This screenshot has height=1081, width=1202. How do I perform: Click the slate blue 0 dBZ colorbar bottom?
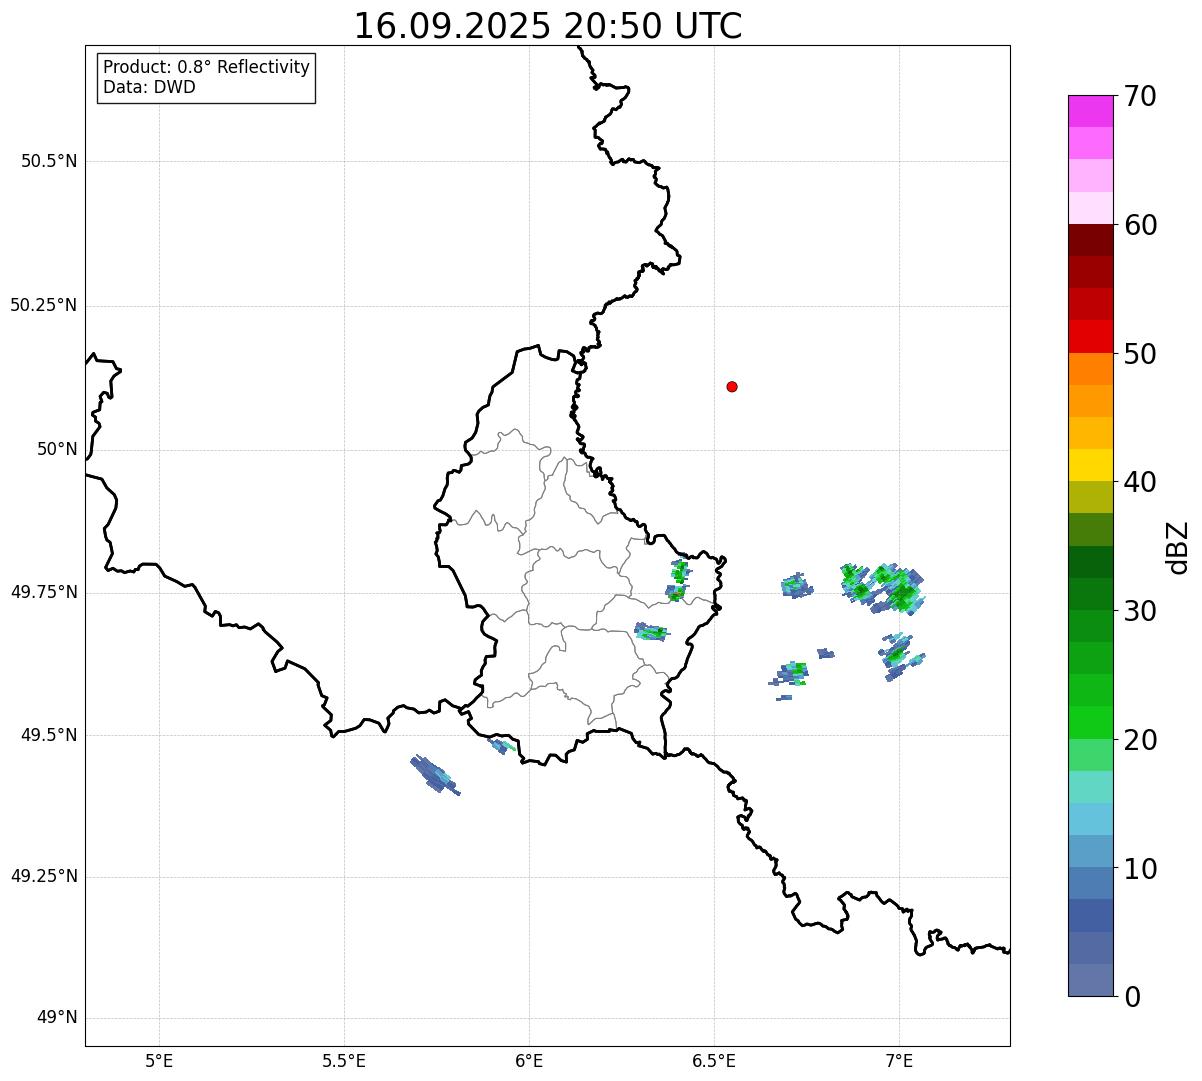pos(1090,980)
